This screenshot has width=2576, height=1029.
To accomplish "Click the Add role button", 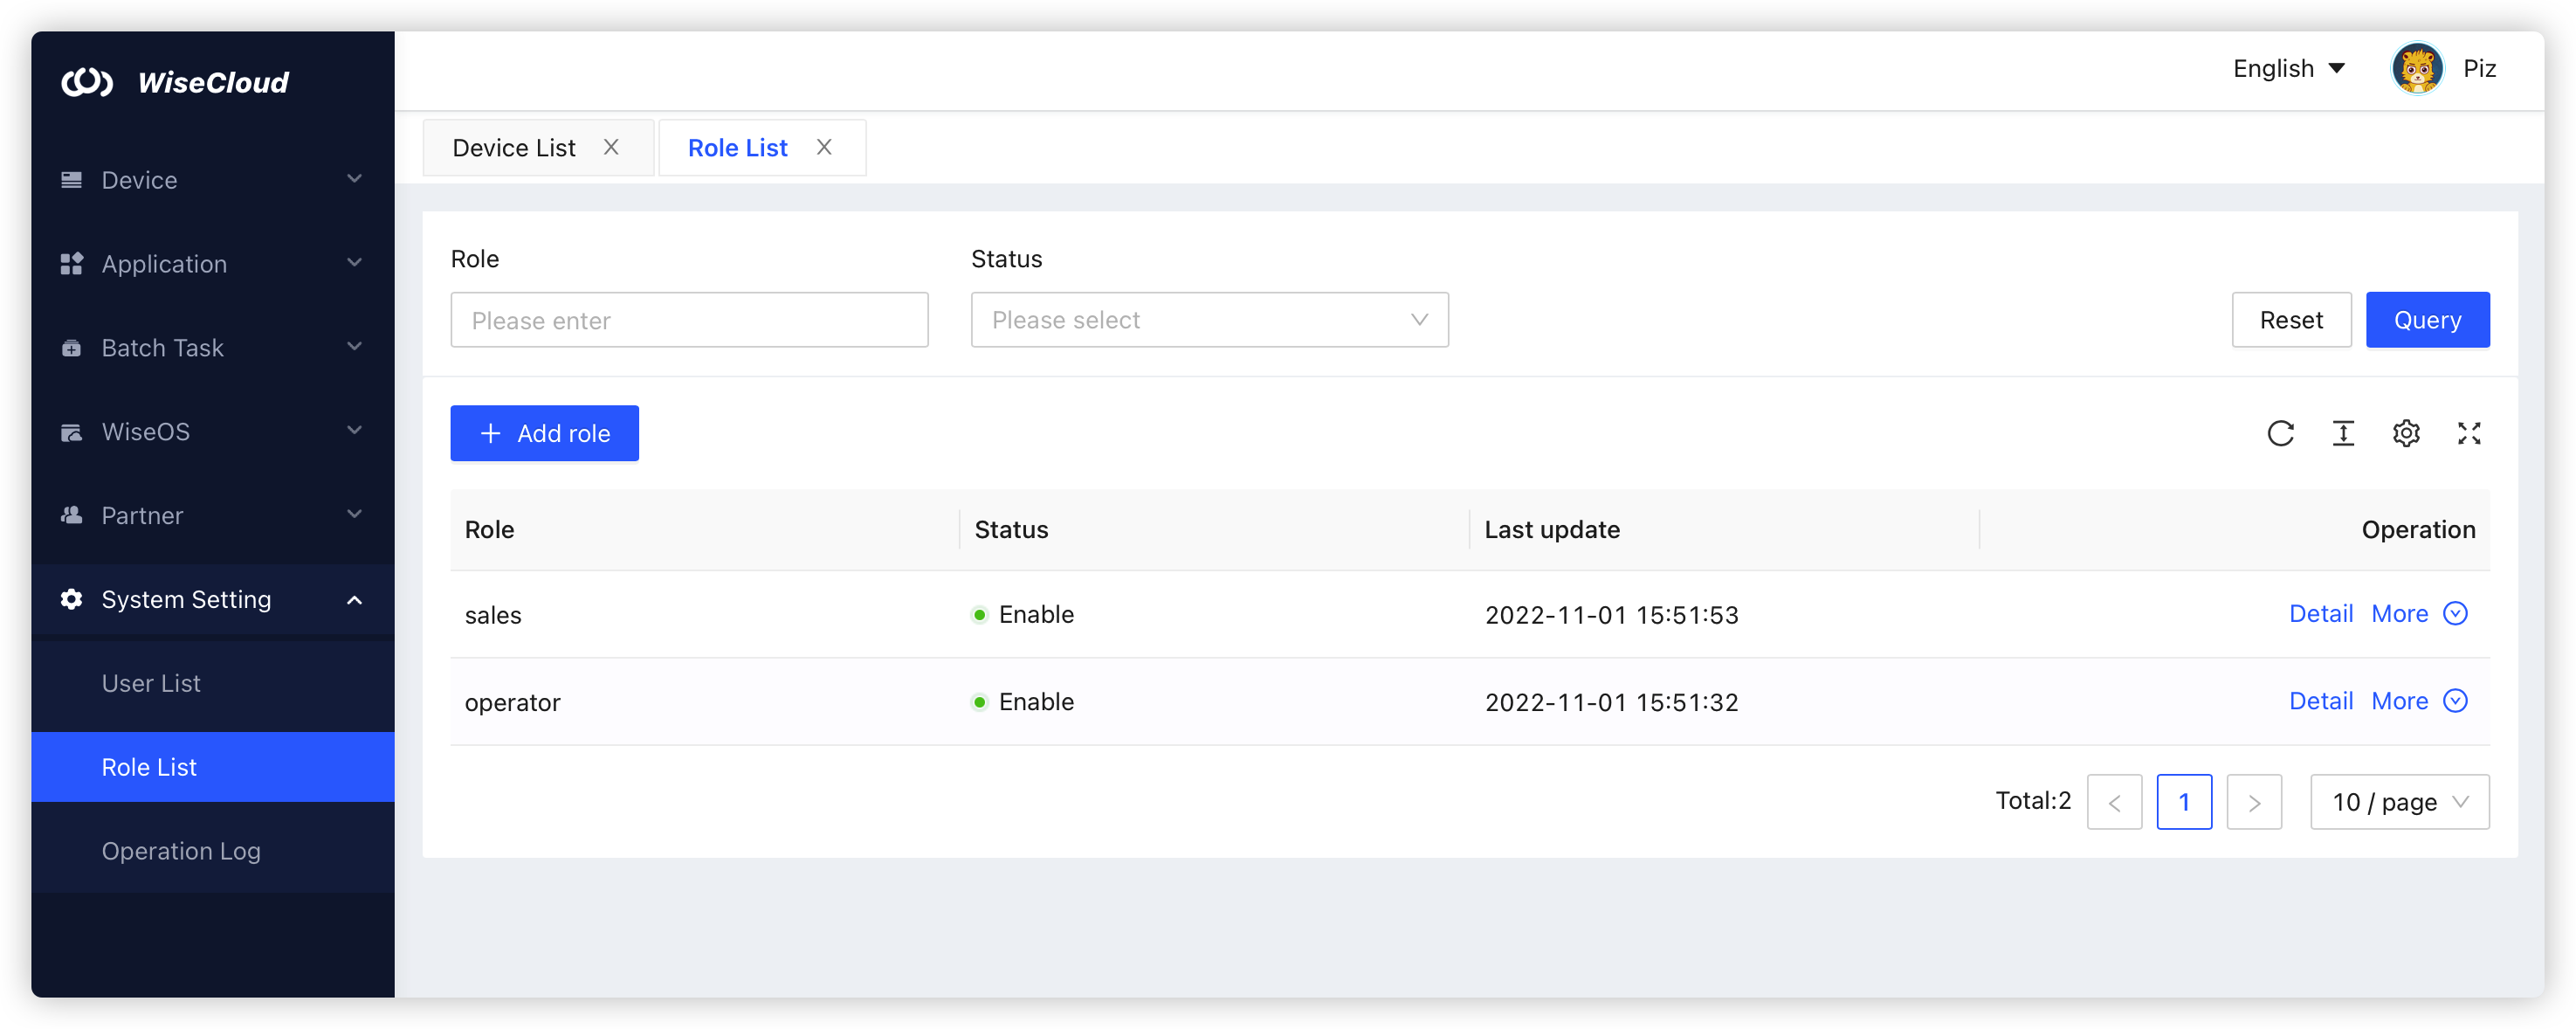I will [x=544, y=433].
